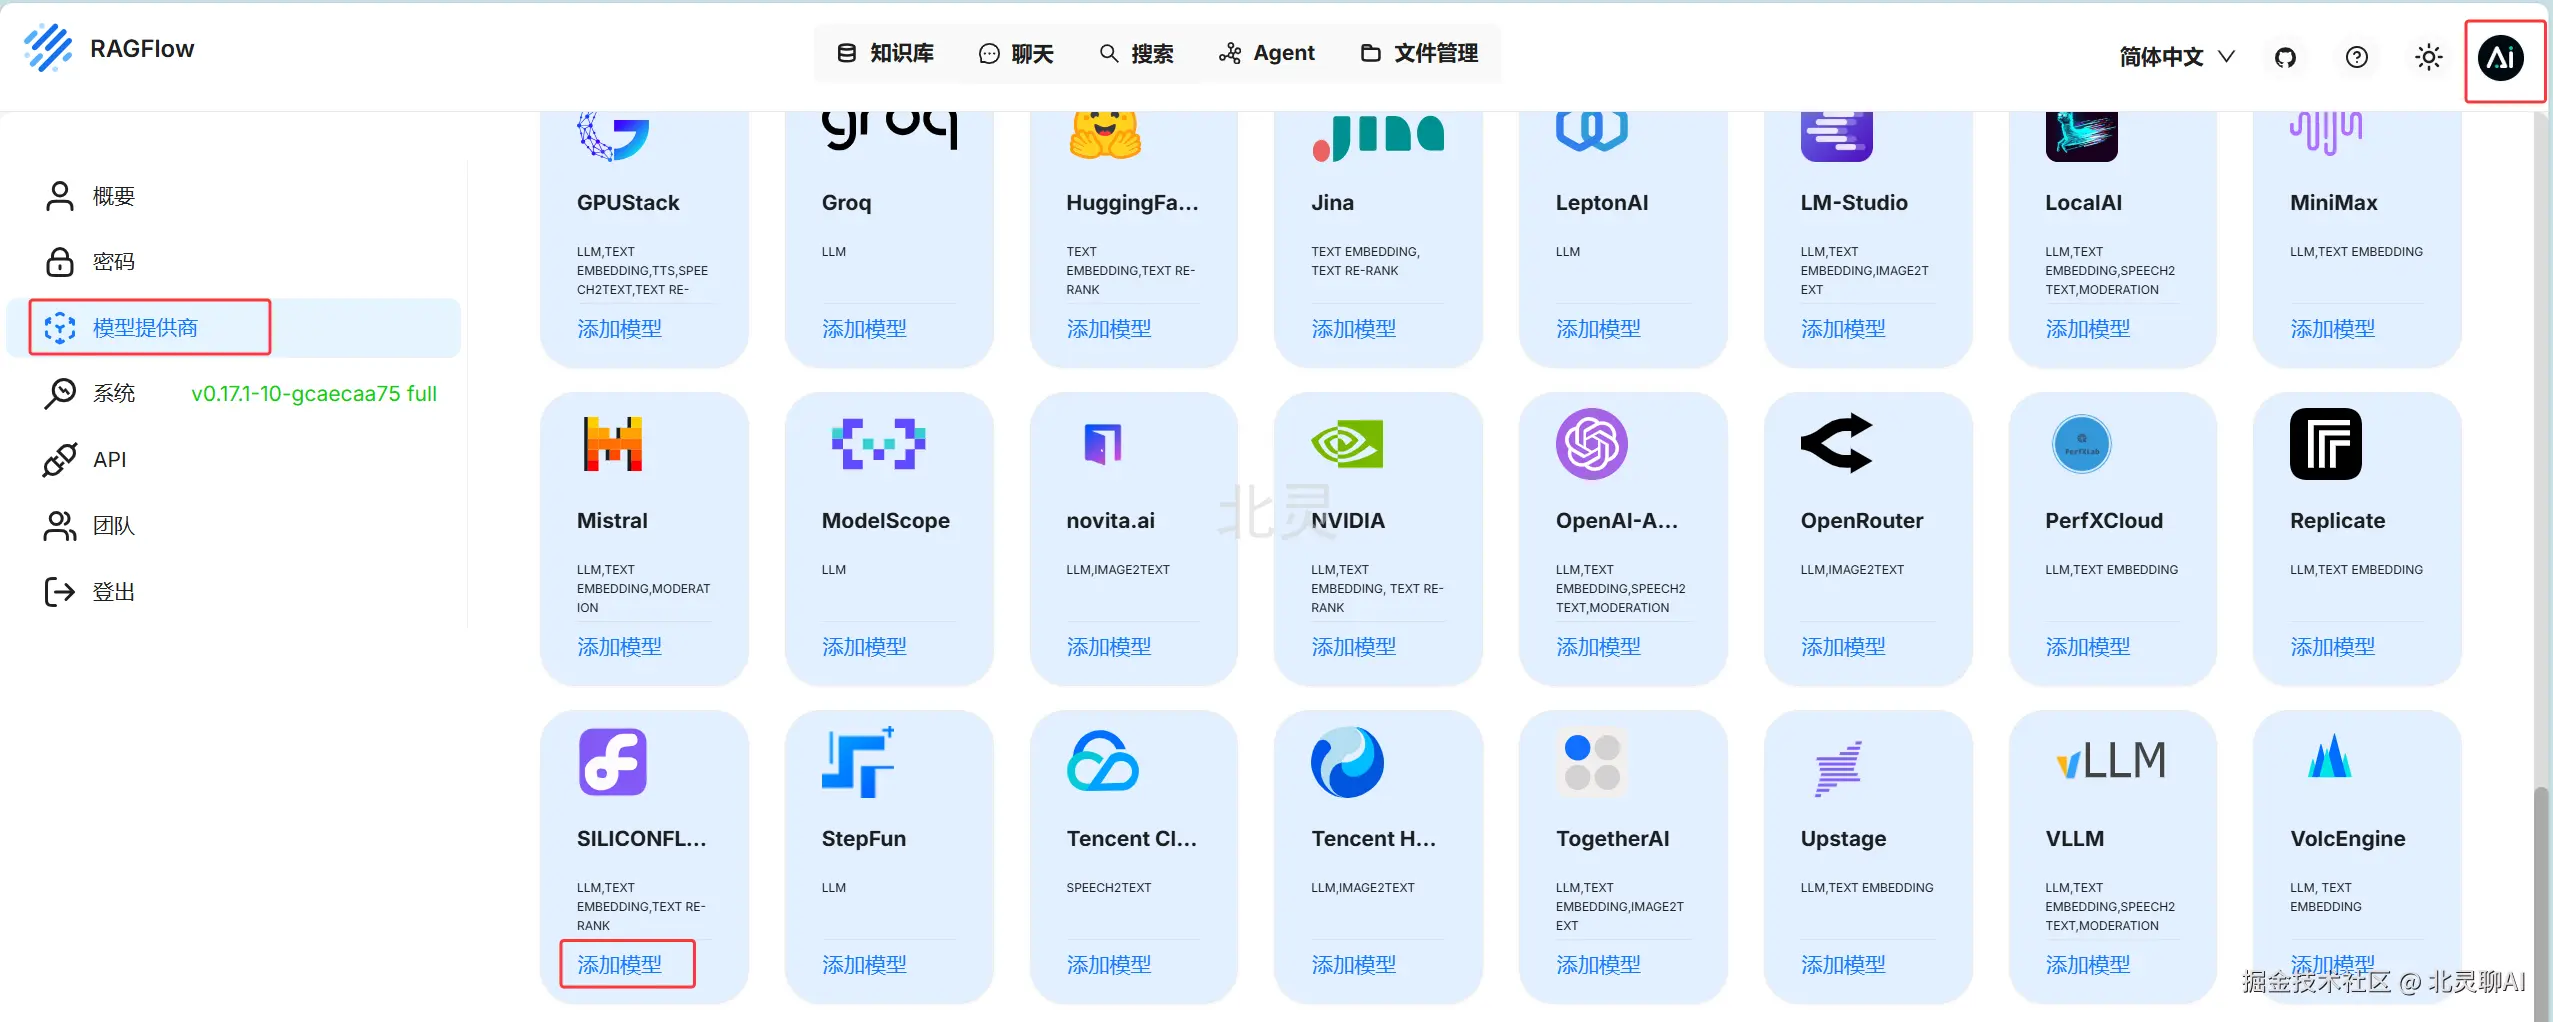
Task: Click the OpenAI-API-Compatible logo icon
Action: click(x=1592, y=444)
